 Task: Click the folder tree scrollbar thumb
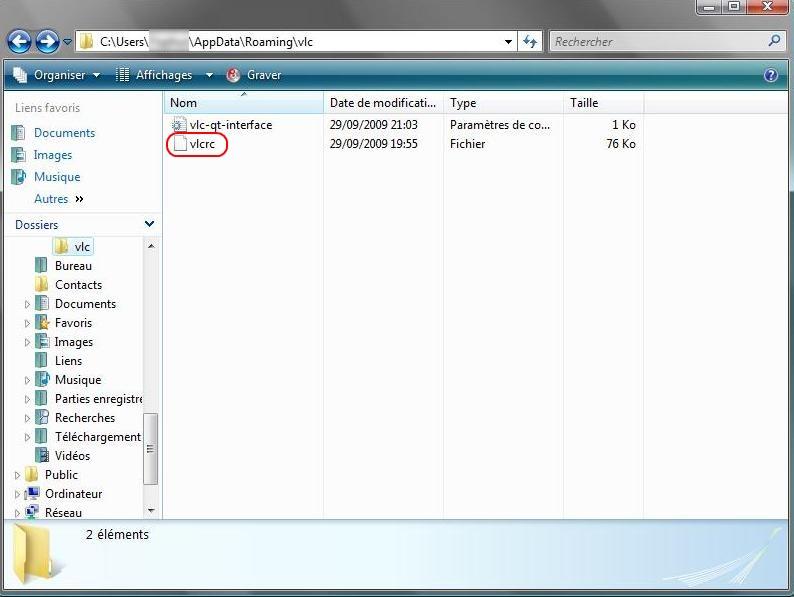(x=150, y=449)
